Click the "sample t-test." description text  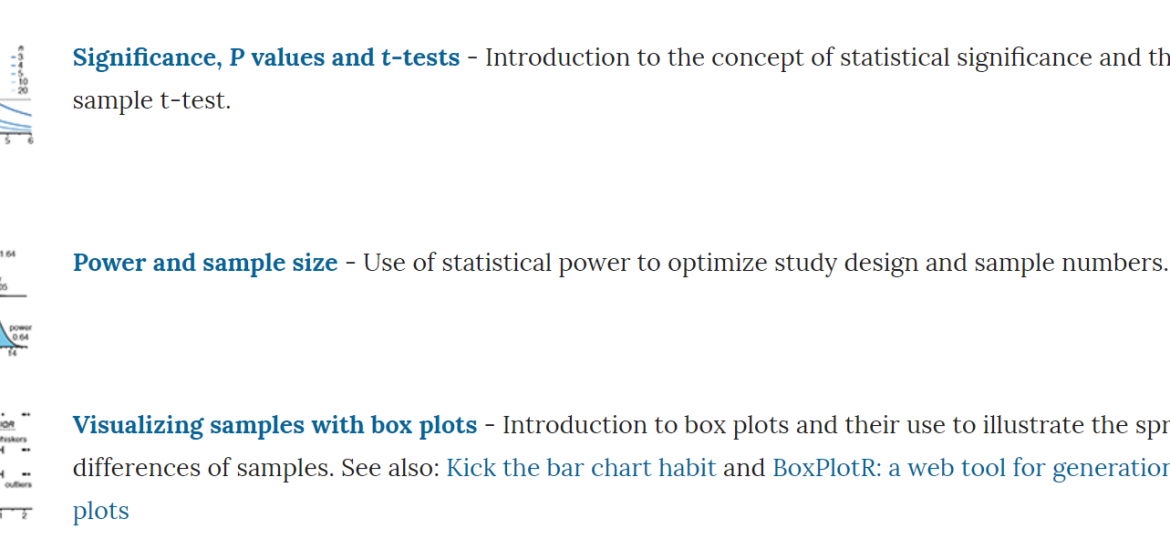151,101
